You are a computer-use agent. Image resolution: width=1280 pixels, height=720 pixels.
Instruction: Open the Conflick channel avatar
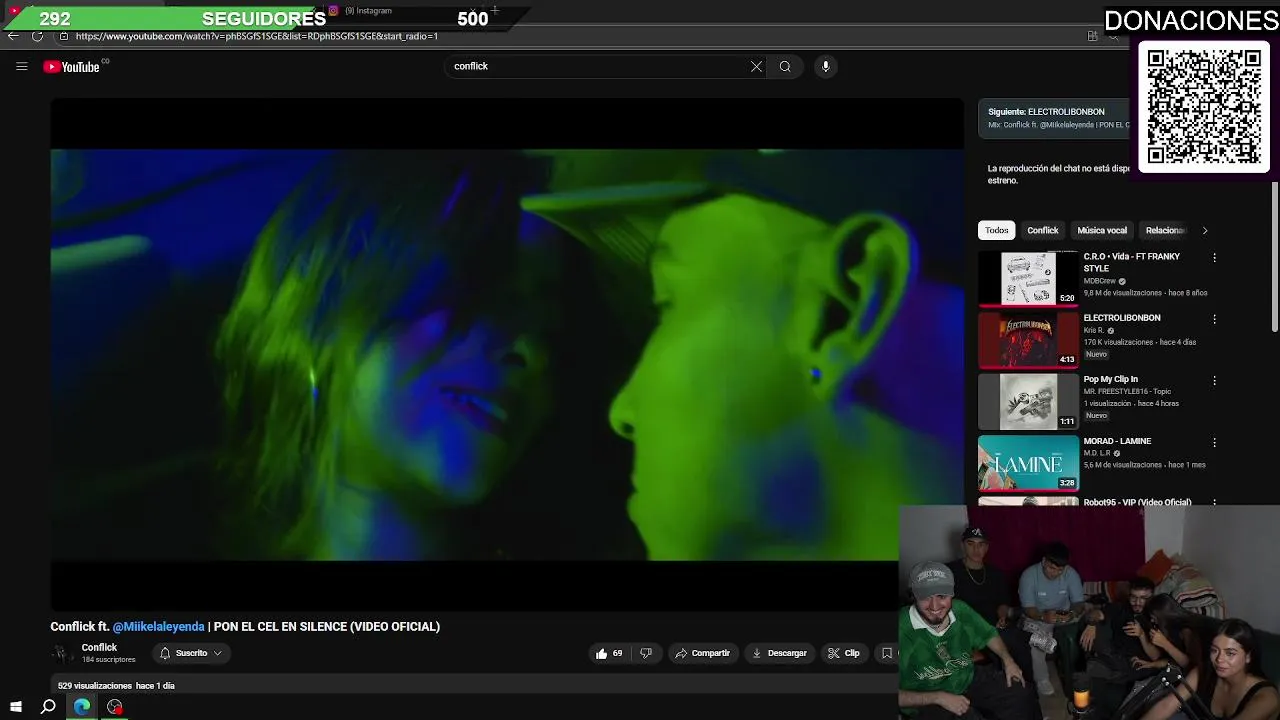pyautogui.click(x=62, y=653)
